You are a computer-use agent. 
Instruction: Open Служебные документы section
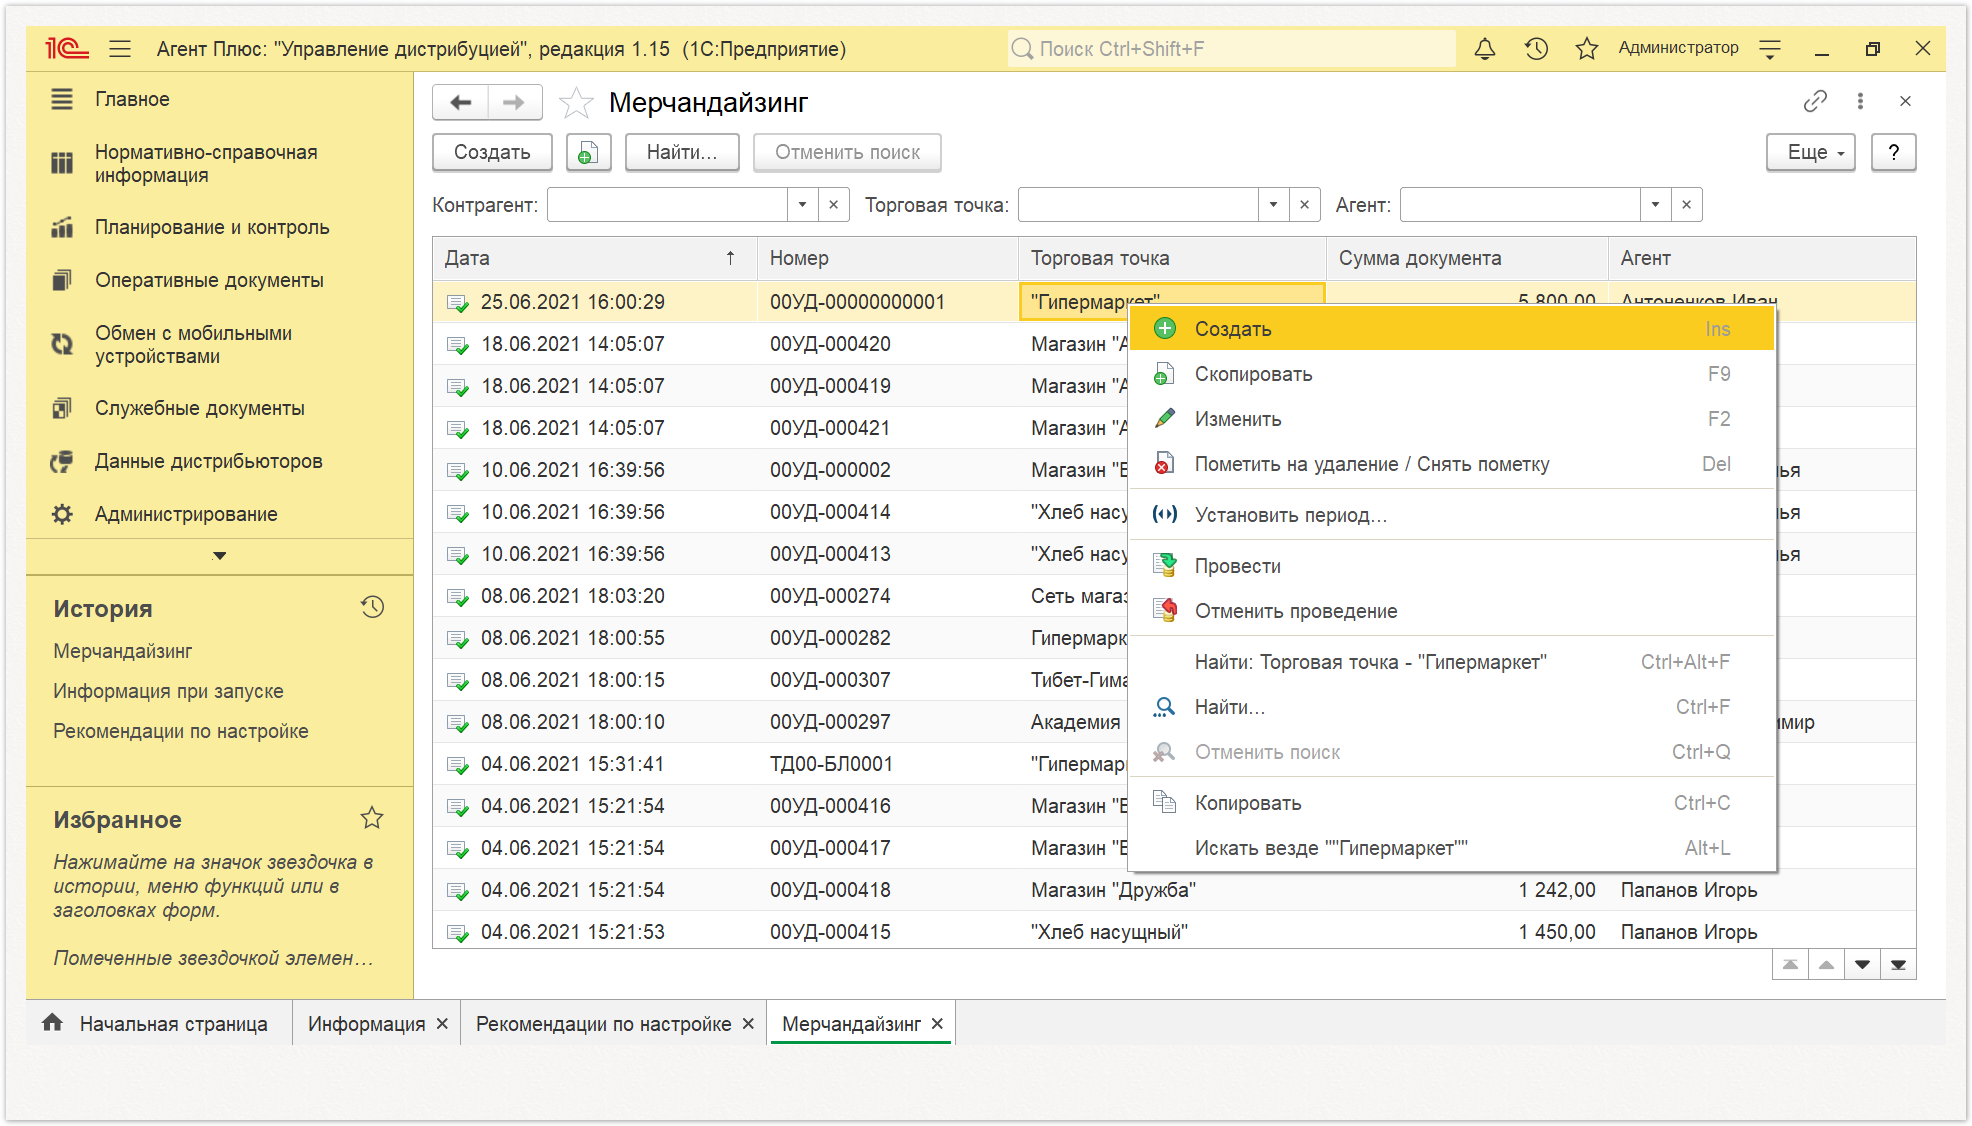coord(199,408)
